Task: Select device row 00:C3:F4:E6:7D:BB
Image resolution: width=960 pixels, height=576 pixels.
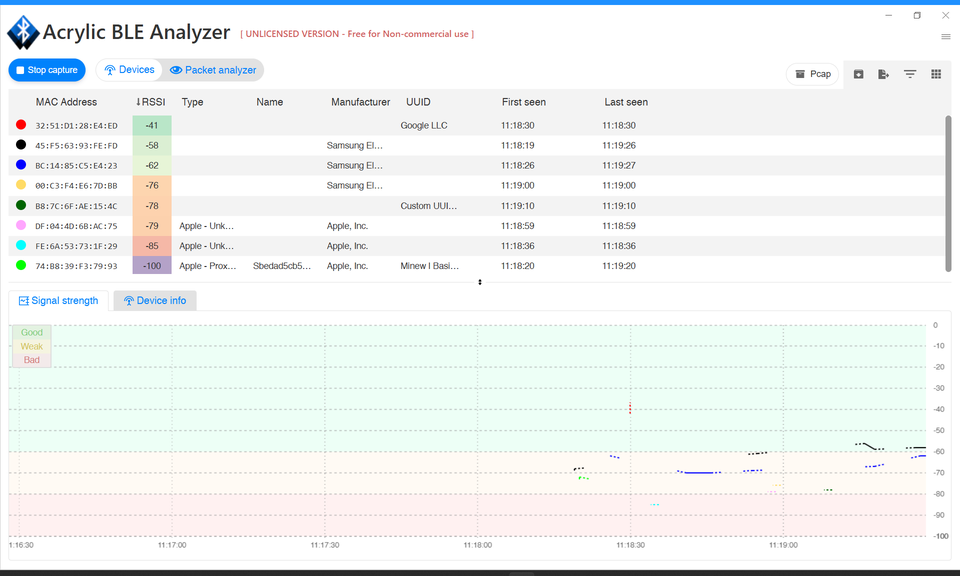Action: [x=476, y=185]
